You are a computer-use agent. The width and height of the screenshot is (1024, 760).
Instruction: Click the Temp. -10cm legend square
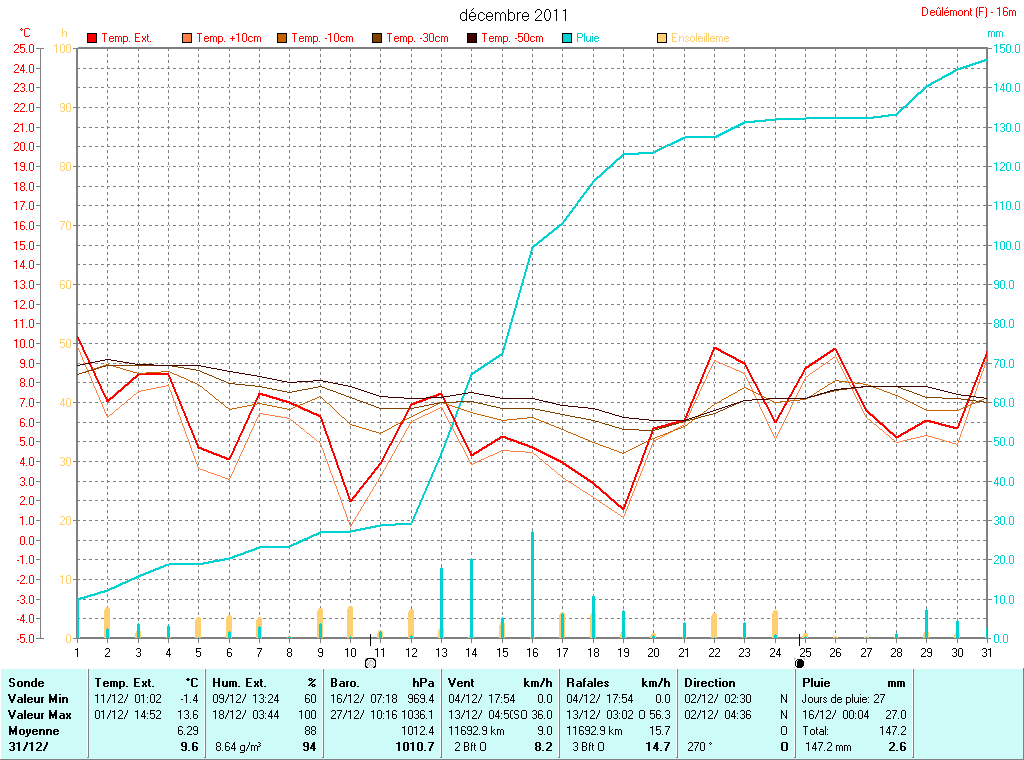coord(282,38)
